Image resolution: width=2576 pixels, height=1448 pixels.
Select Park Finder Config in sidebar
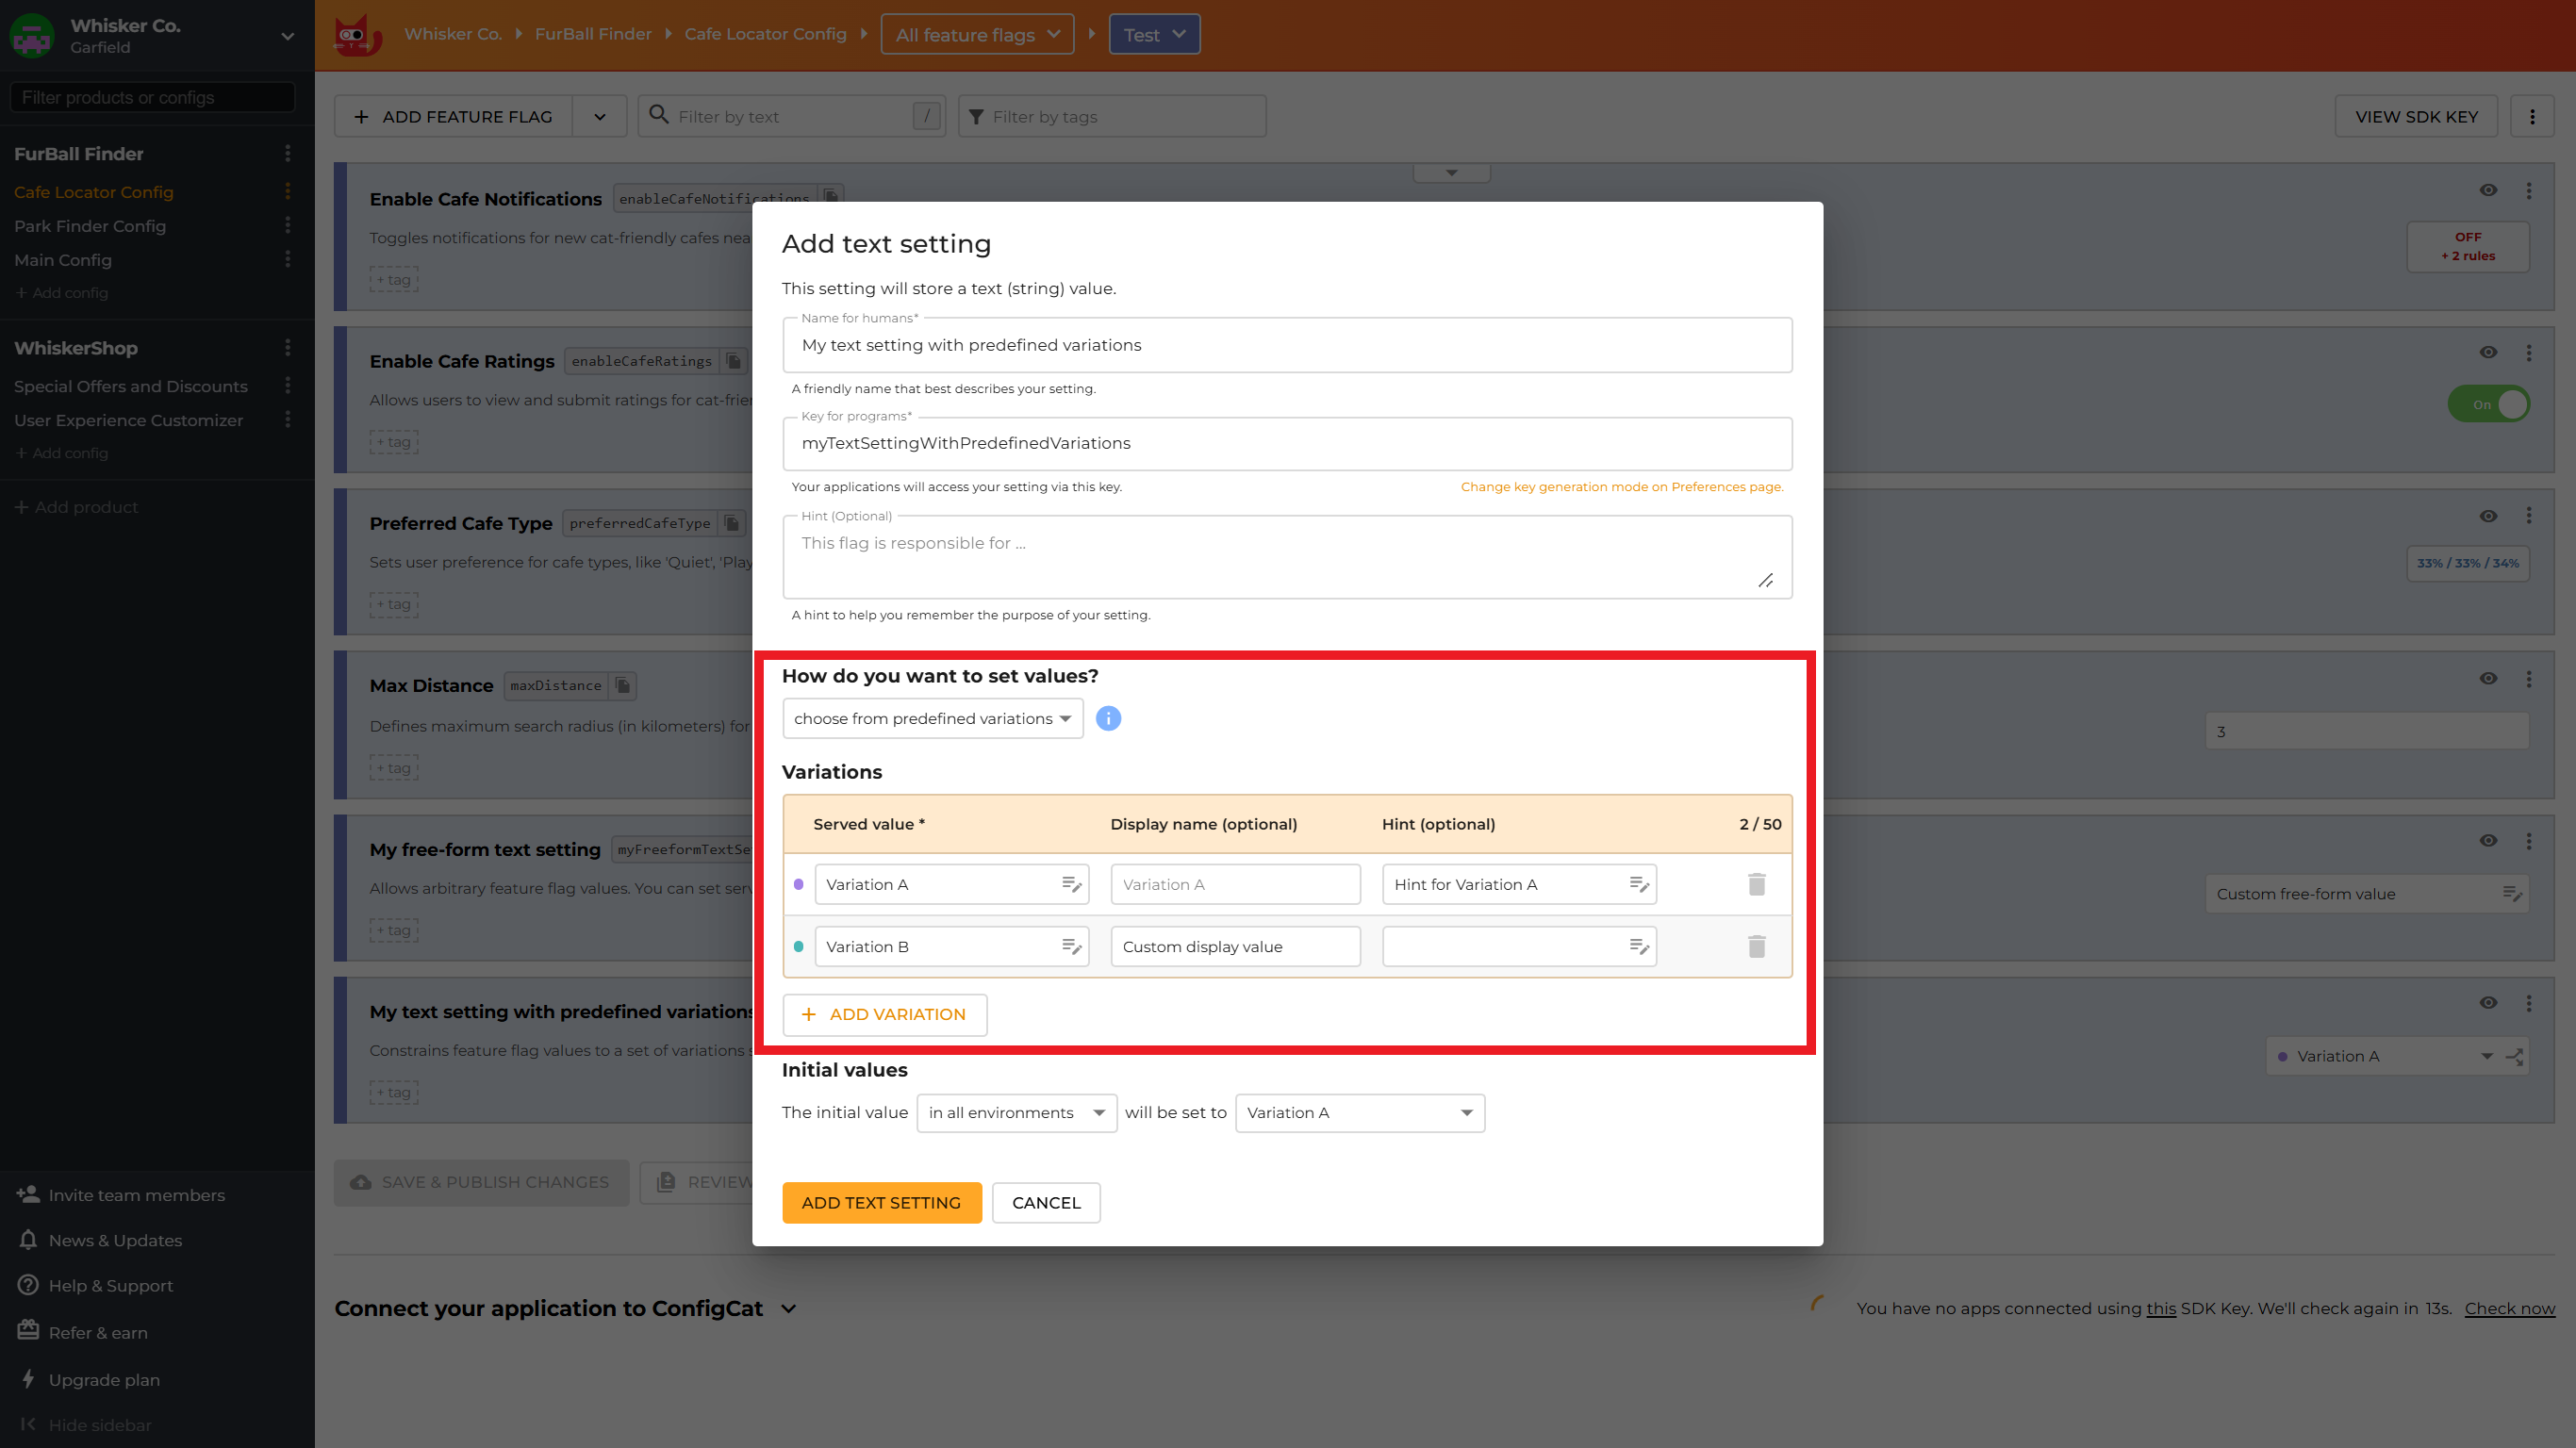pyautogui.click(x=90, y=226)
